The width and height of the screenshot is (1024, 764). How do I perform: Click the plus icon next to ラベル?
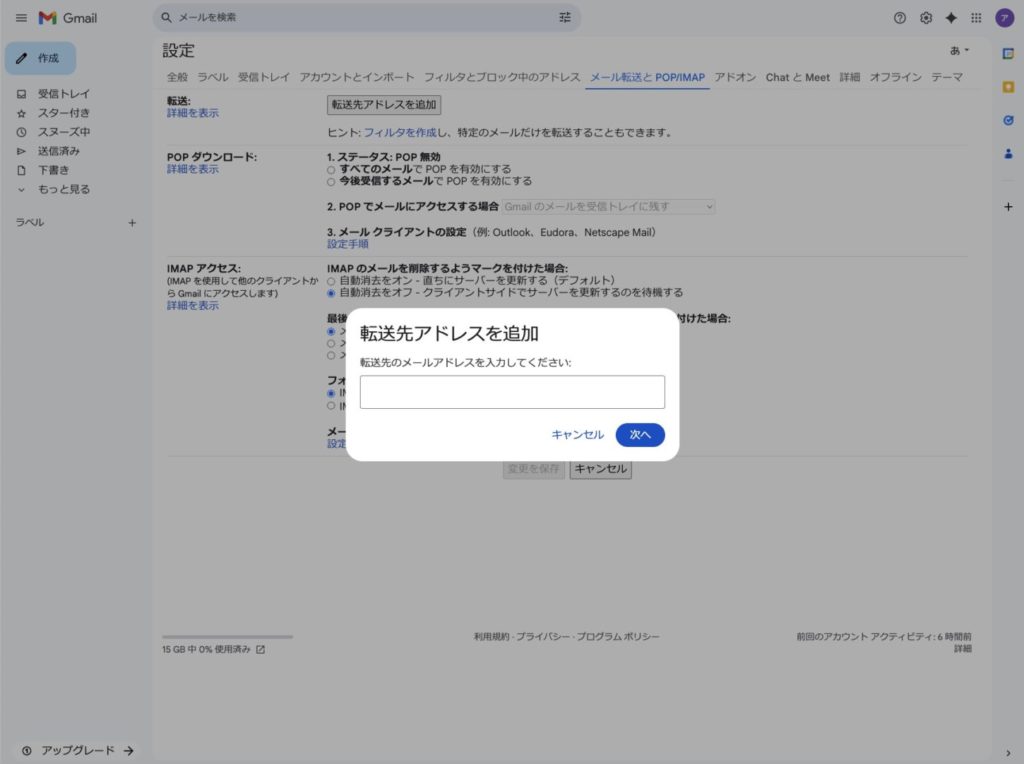132,223
